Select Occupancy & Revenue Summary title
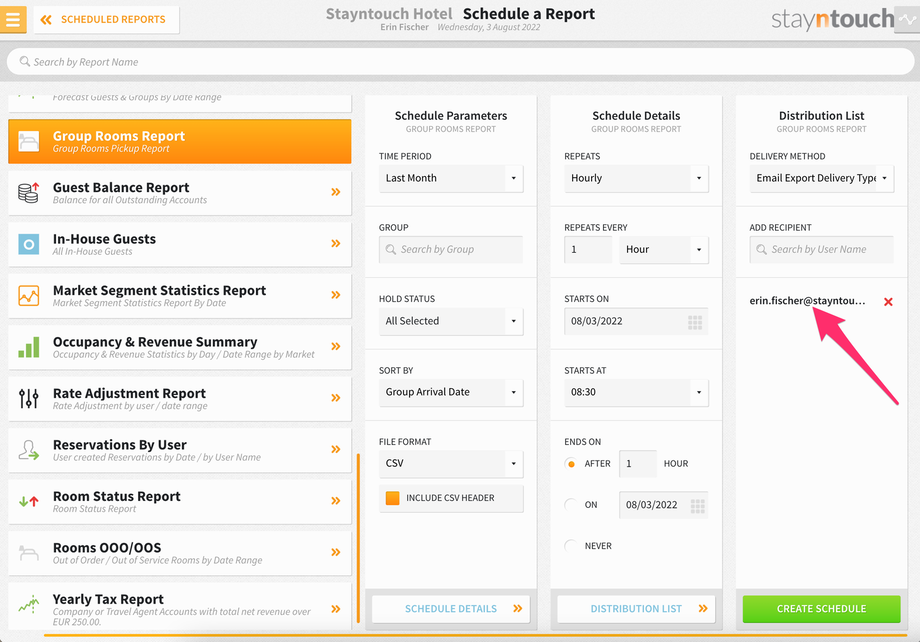Image resolution: width=920 pixels, height=642 pixels. pyautogui.click(x=155, y=342)
